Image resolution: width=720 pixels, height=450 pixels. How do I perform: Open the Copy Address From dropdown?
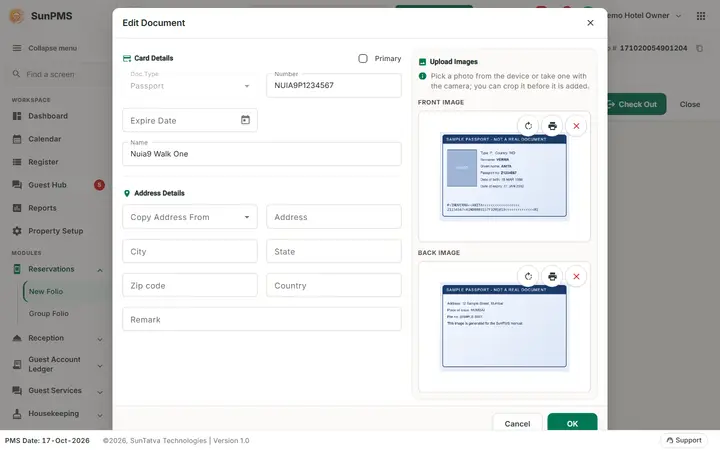190,217
